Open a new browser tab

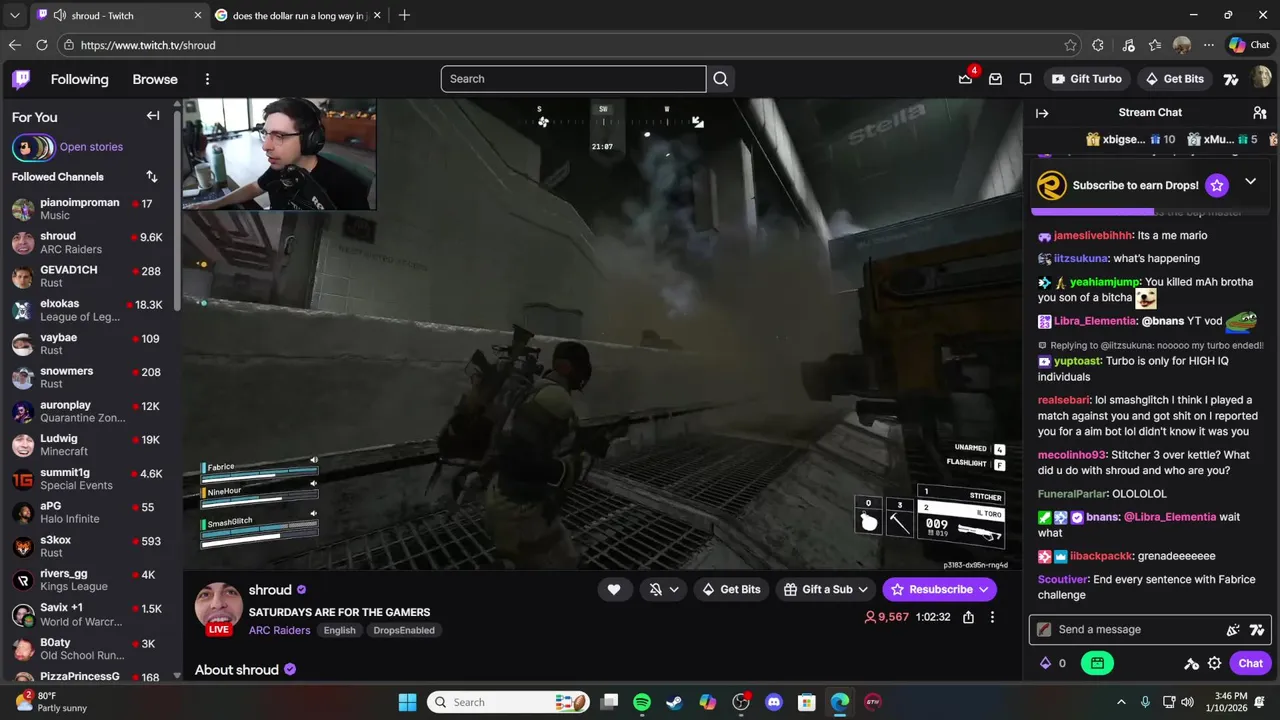click(x=404, y=16)
